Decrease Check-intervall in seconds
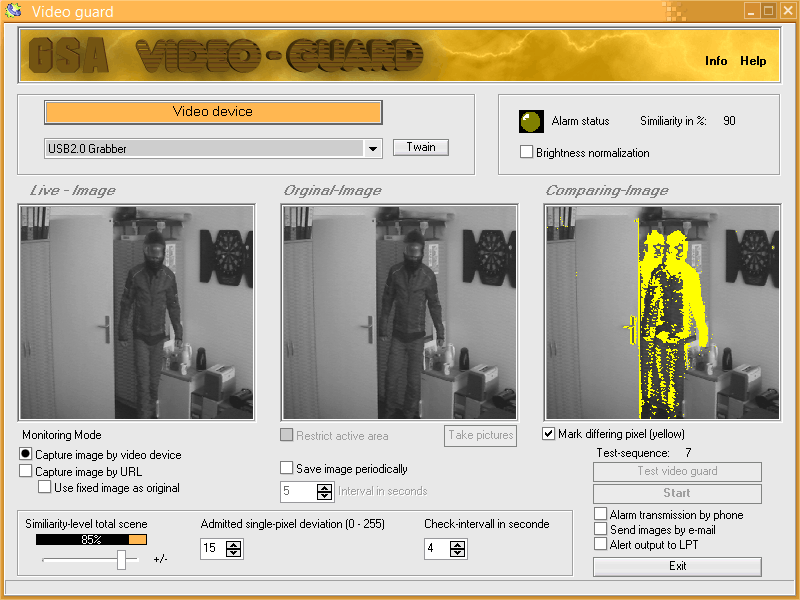This screenshot has height=600, width=800. point(458,554)
